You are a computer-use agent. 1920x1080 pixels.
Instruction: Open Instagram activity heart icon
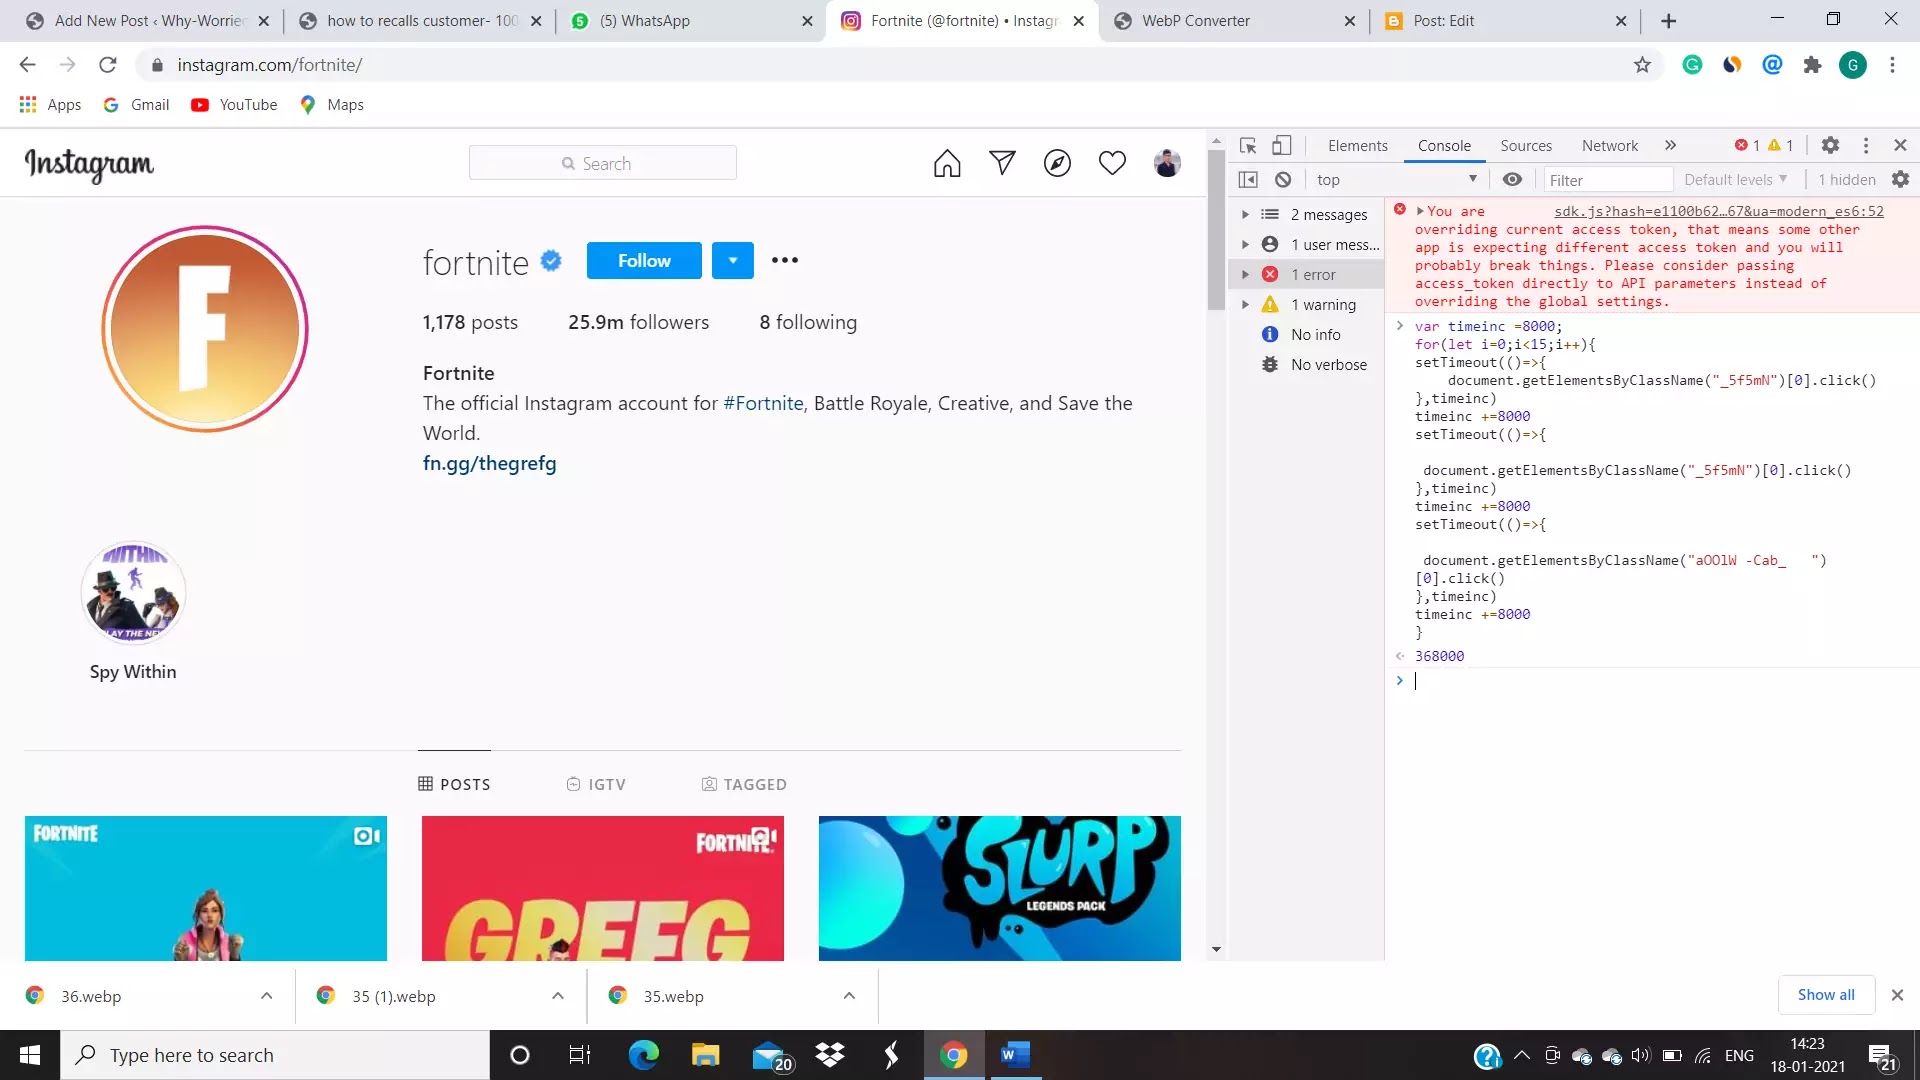pyautogui.click(x=1112, y=163)
